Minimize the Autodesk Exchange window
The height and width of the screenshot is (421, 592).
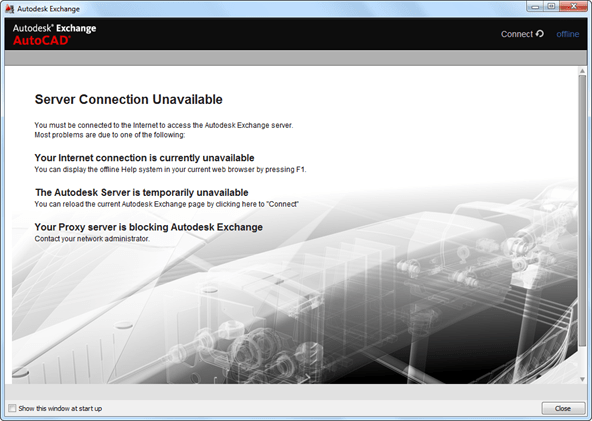point(535,6)
